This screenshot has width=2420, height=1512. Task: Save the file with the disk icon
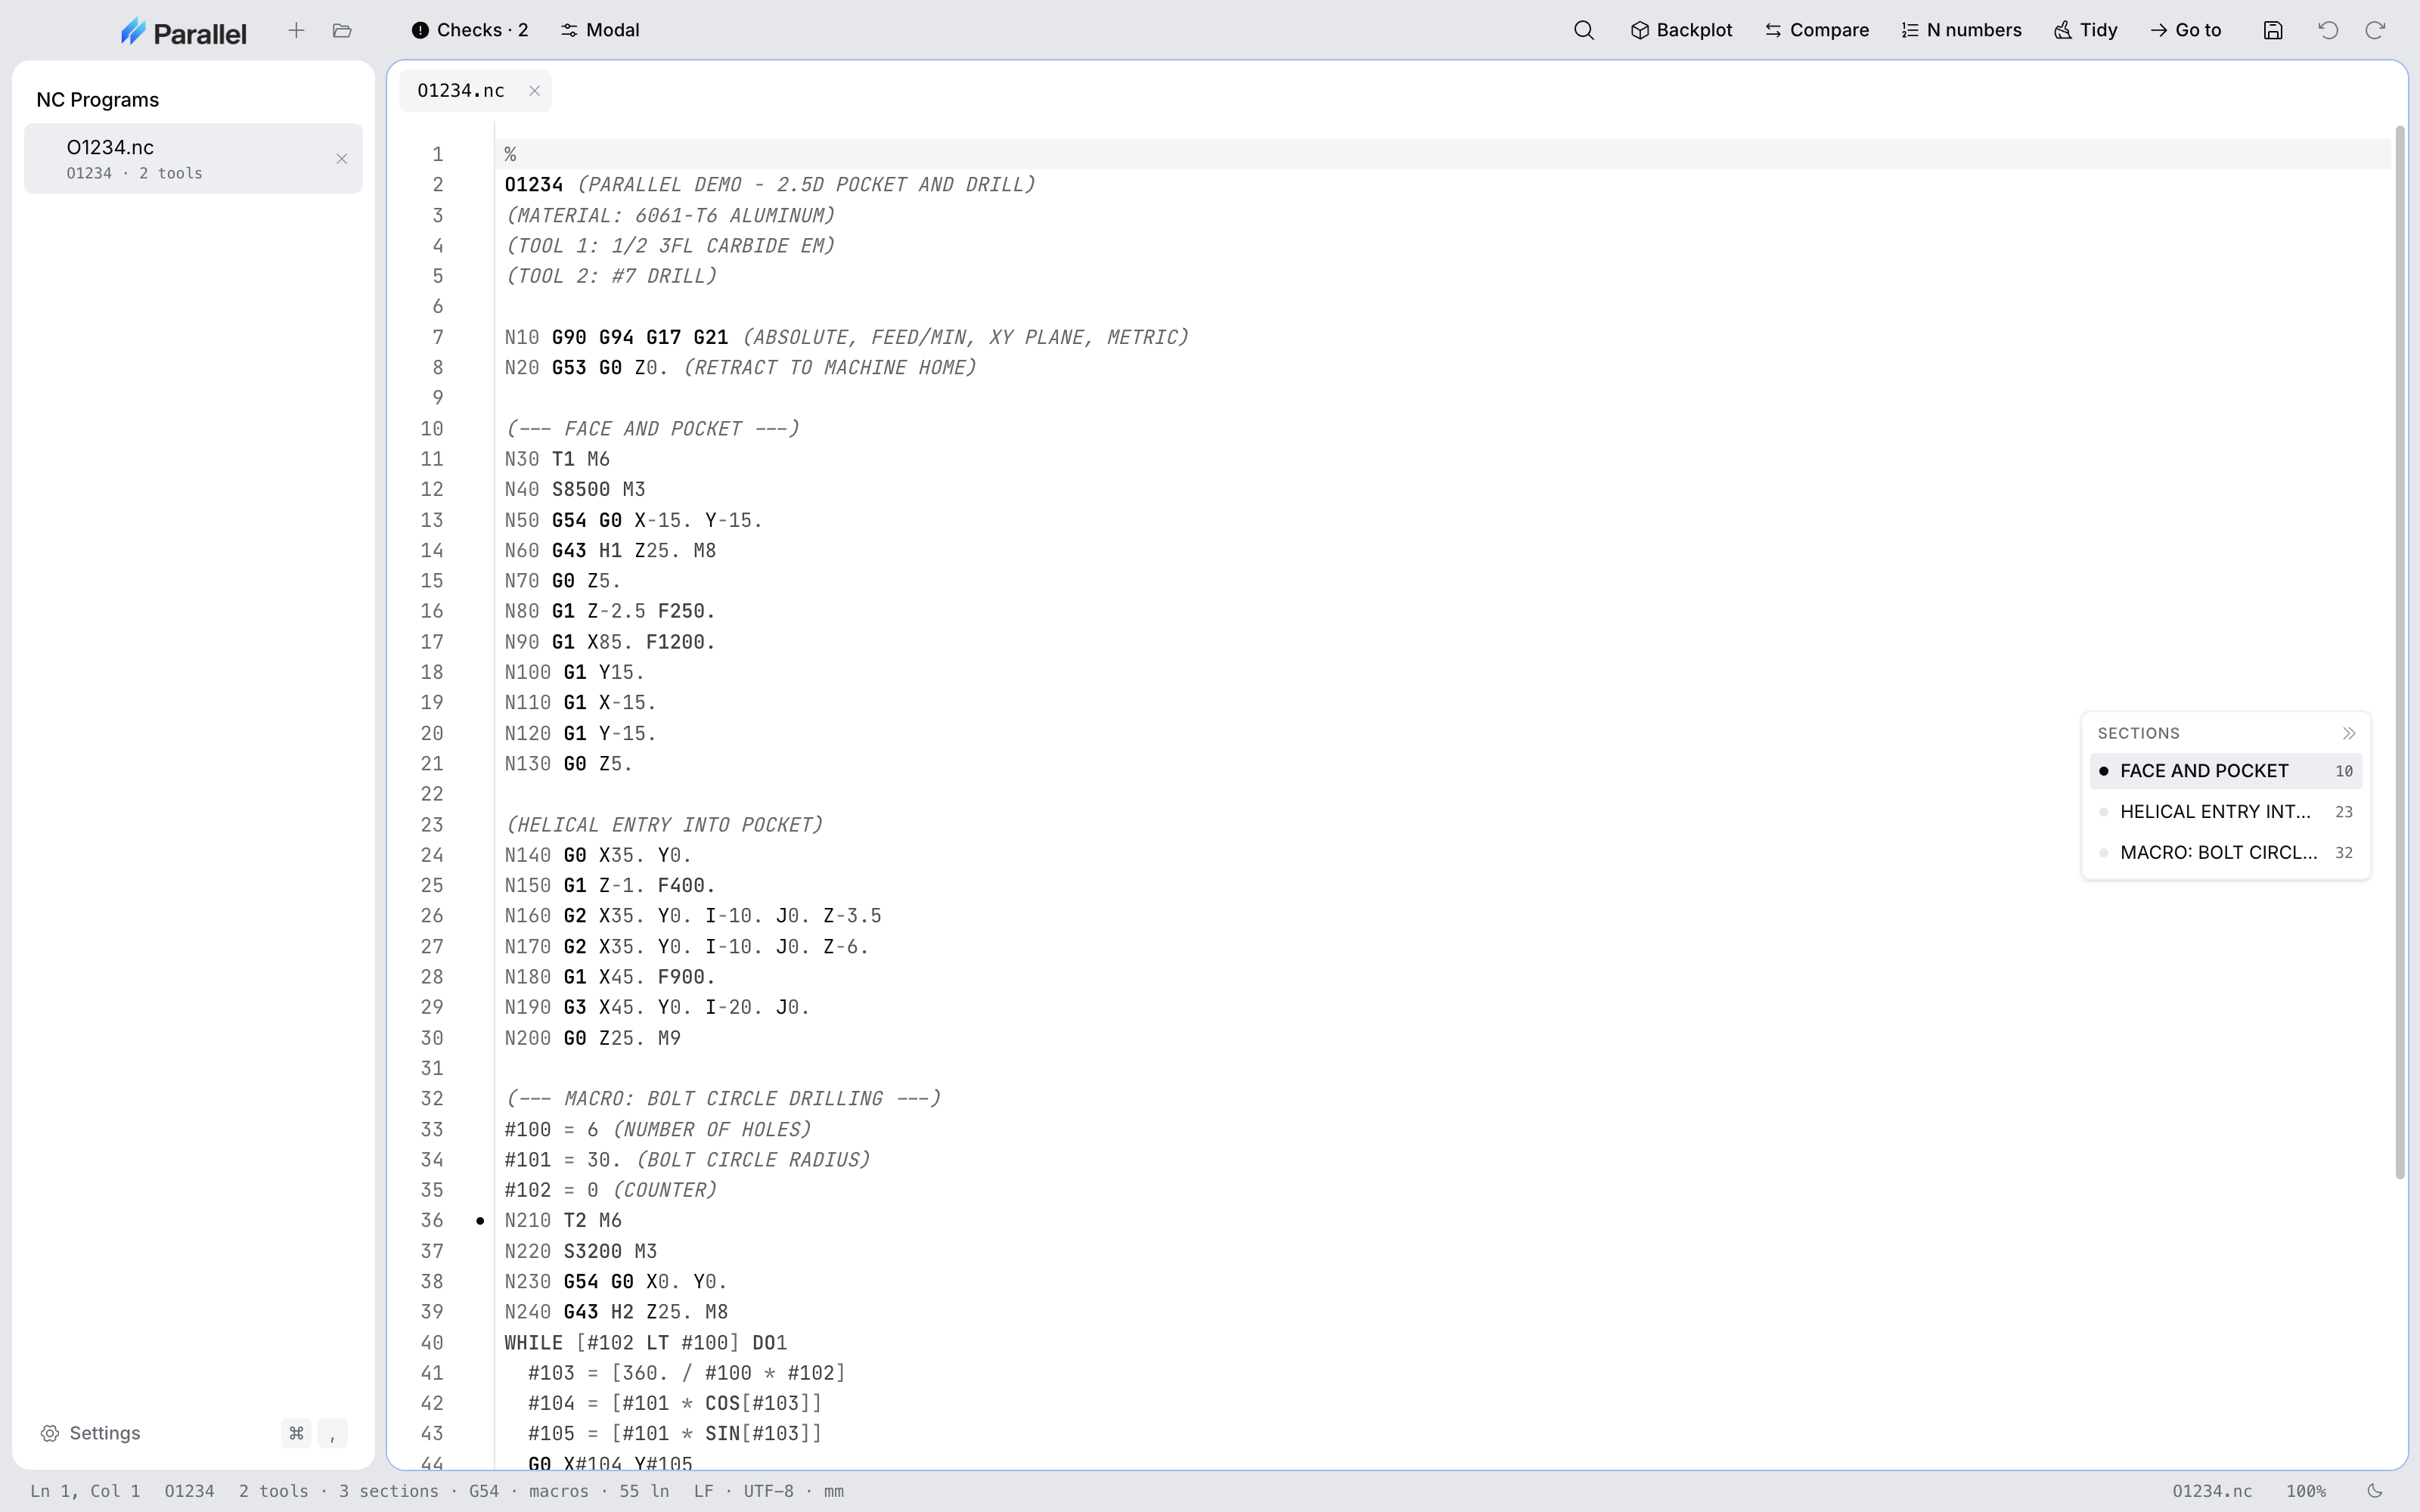click(x=2273, y=30)
